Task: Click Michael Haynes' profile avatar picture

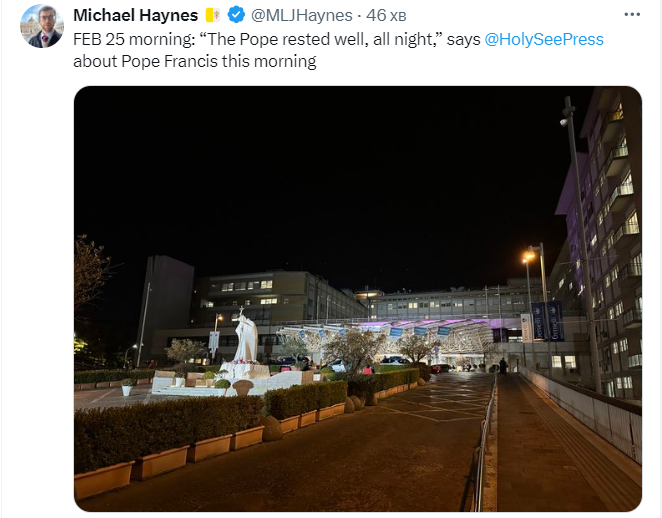Action: click(x=42, y=26)
